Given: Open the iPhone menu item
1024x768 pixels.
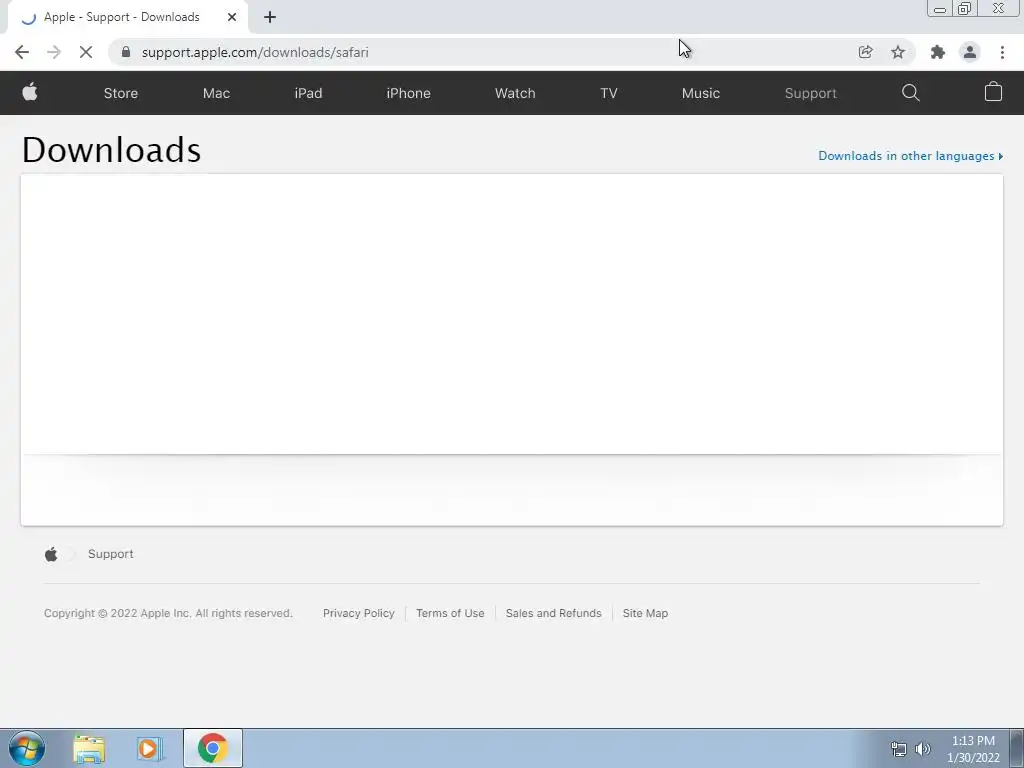Looking at the screenshot, I should (408, 93).
